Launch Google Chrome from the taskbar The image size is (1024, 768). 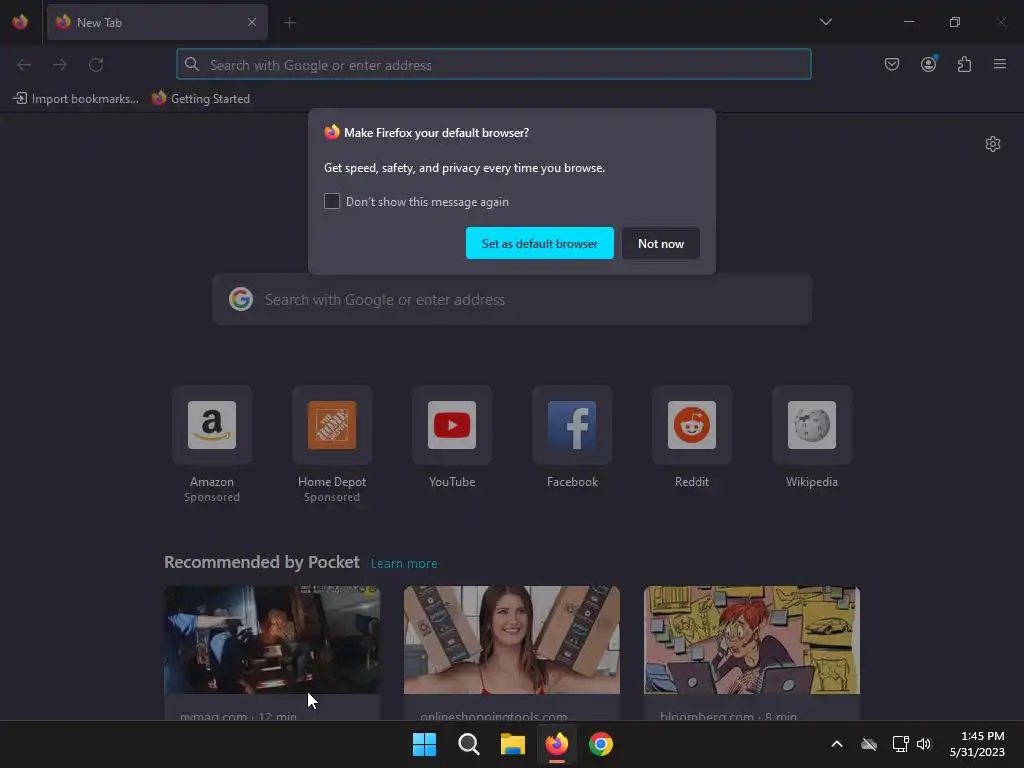click(601, 744)
